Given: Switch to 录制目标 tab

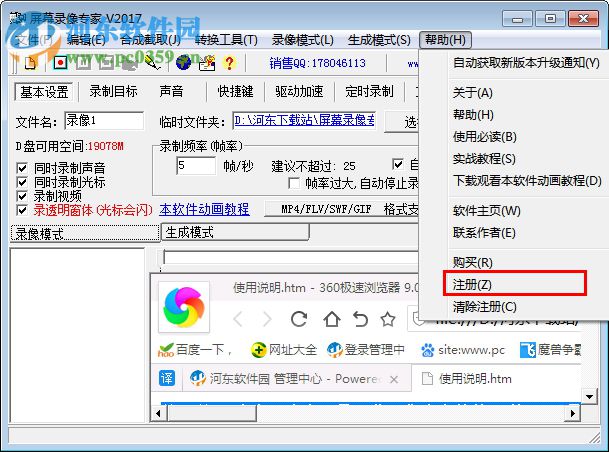Looking at the screenshot, I should pos(113,92).
